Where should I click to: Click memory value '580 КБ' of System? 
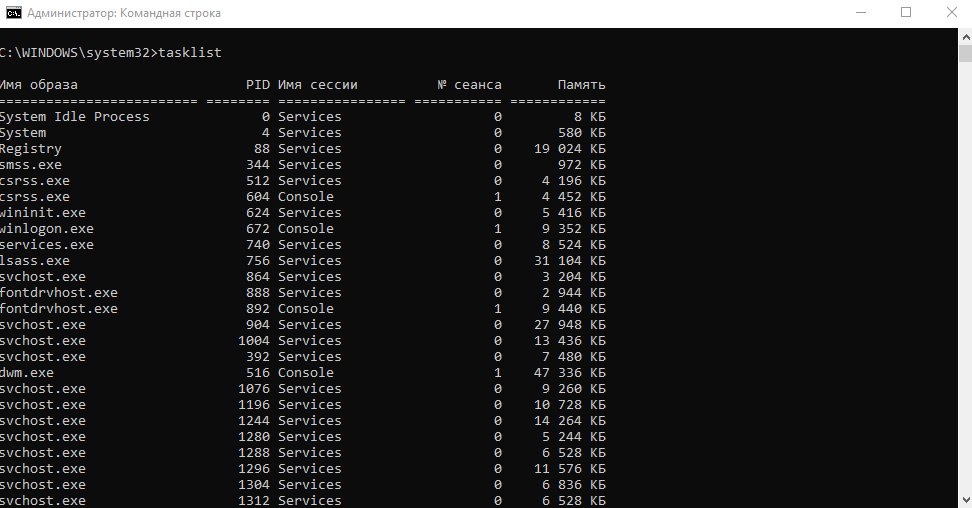tap(581, 133)
